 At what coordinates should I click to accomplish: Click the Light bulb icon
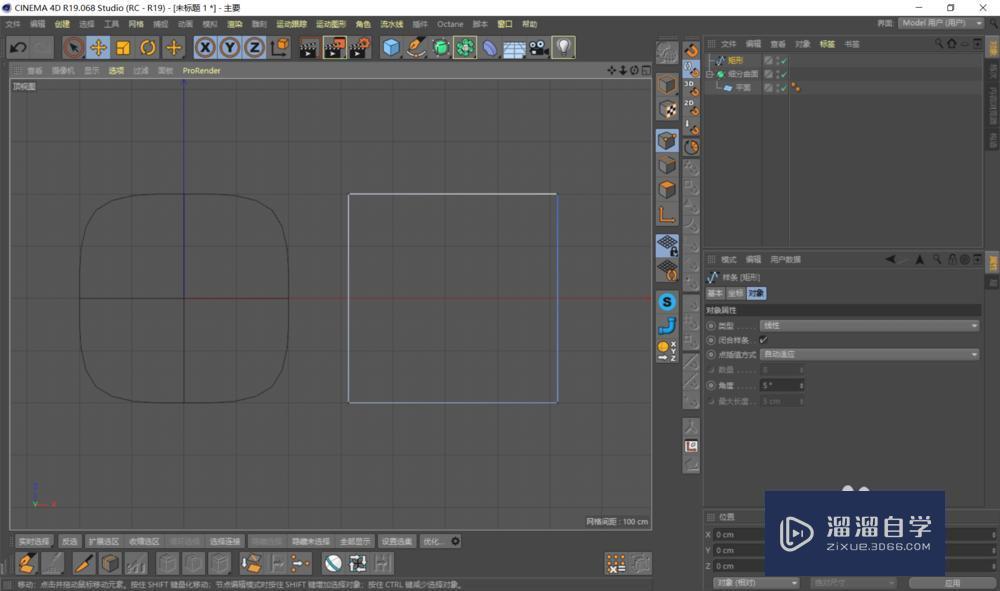pyautogui.click(x=564, y=47)
